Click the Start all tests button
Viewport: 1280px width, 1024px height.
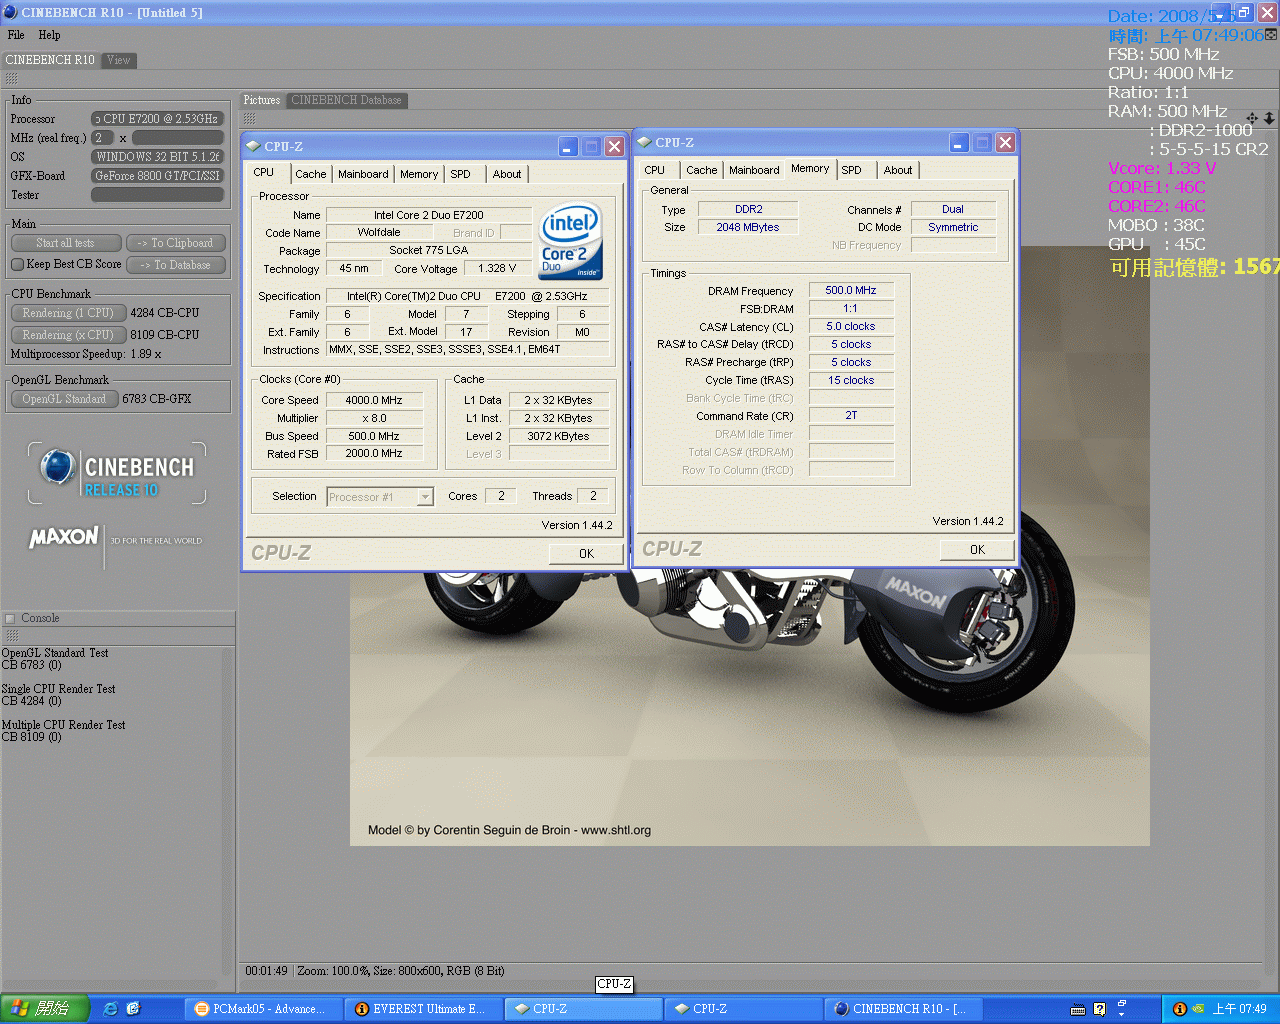click(x=66, y=243)
